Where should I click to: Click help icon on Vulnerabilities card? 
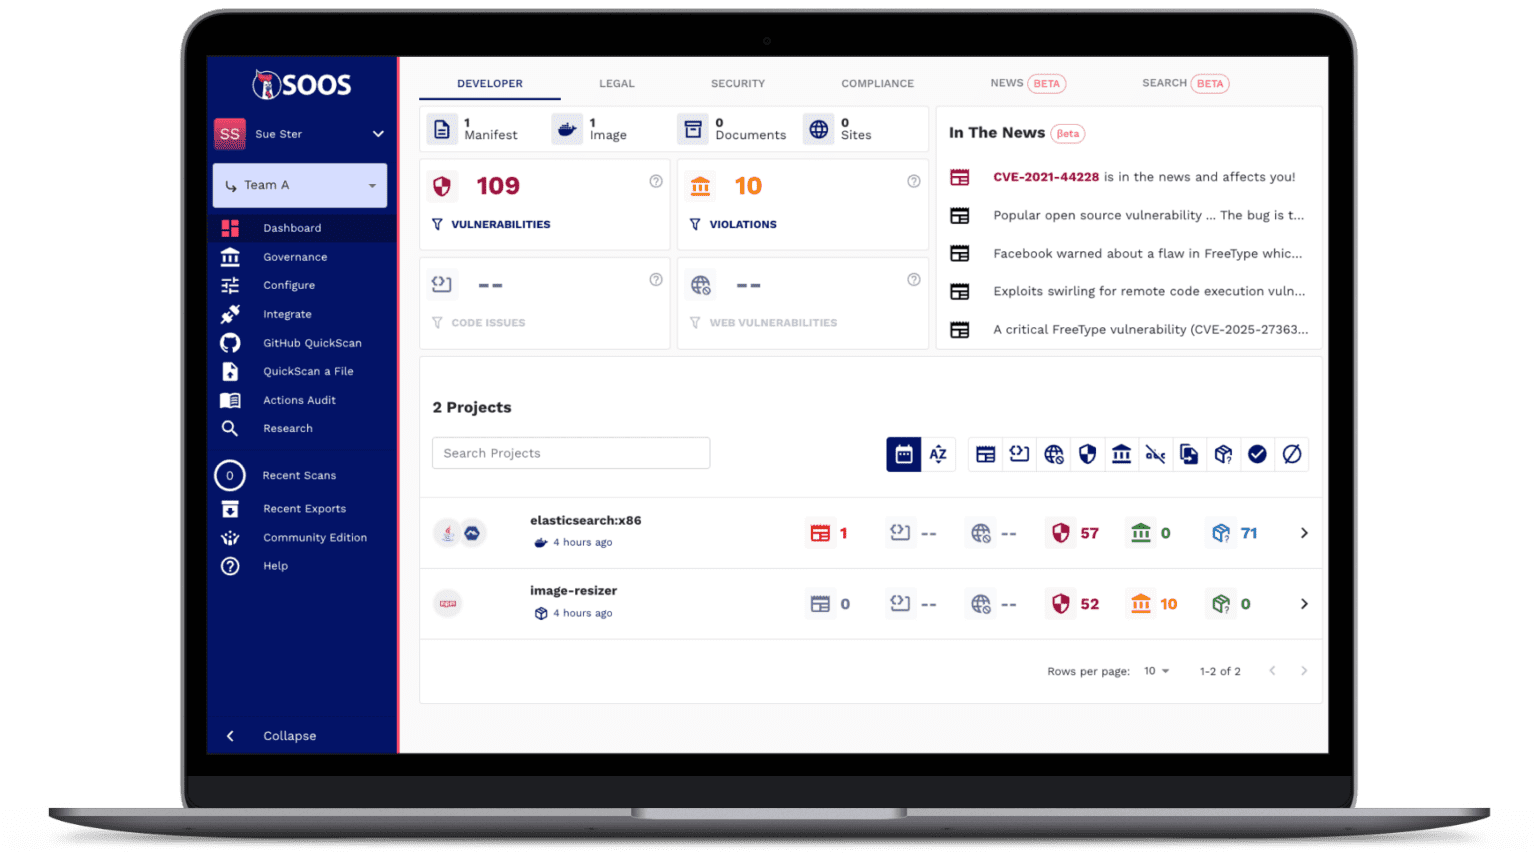656,181
